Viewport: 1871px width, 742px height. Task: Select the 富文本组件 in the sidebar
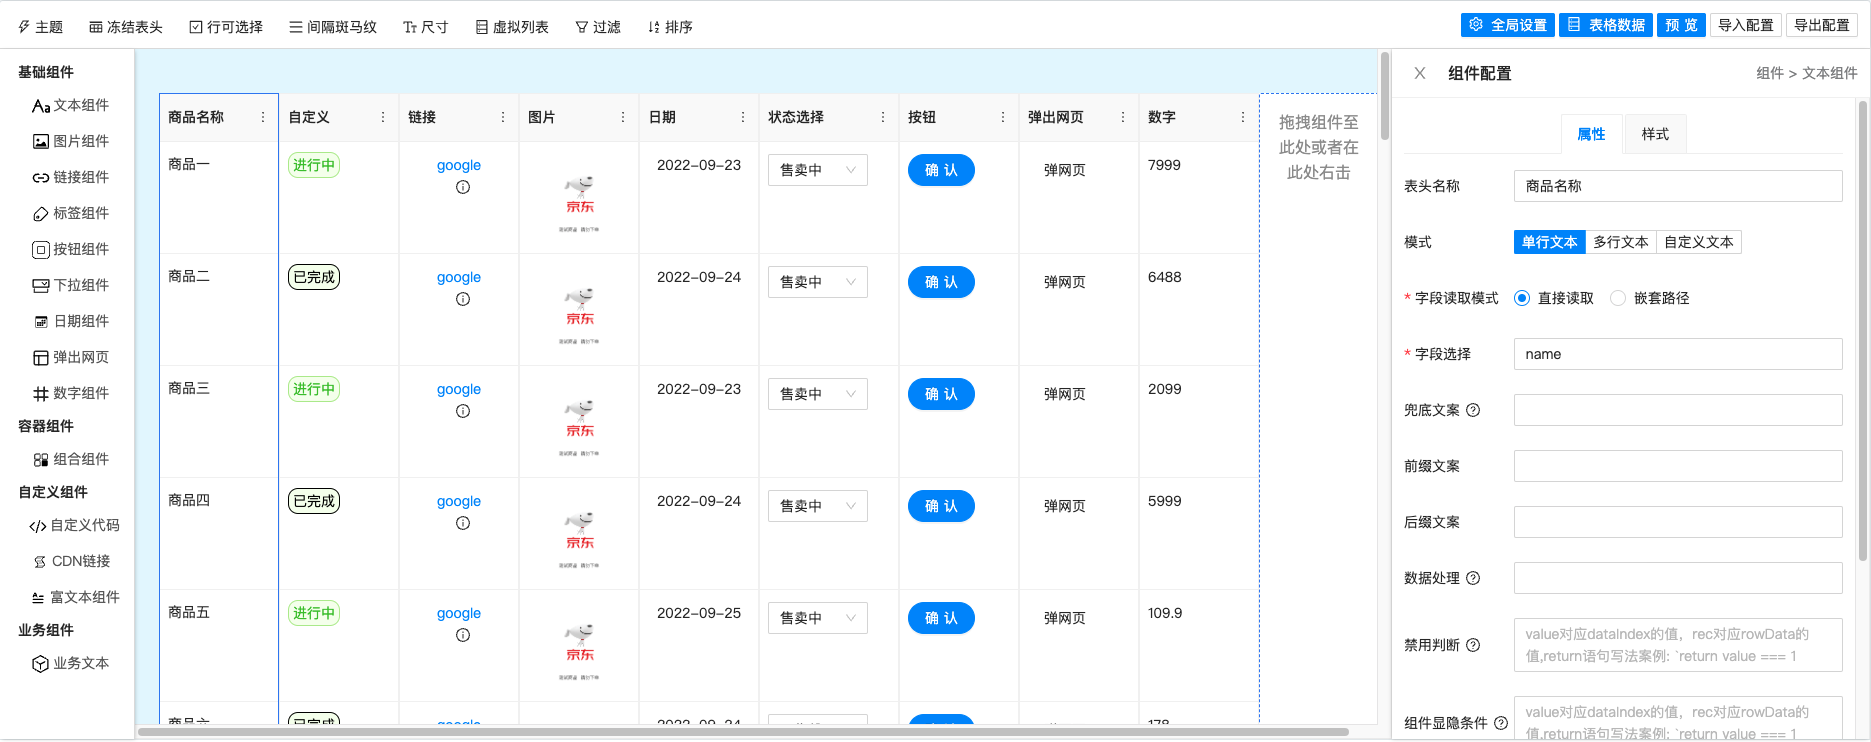pyautogui.click(x=74, y=597)
